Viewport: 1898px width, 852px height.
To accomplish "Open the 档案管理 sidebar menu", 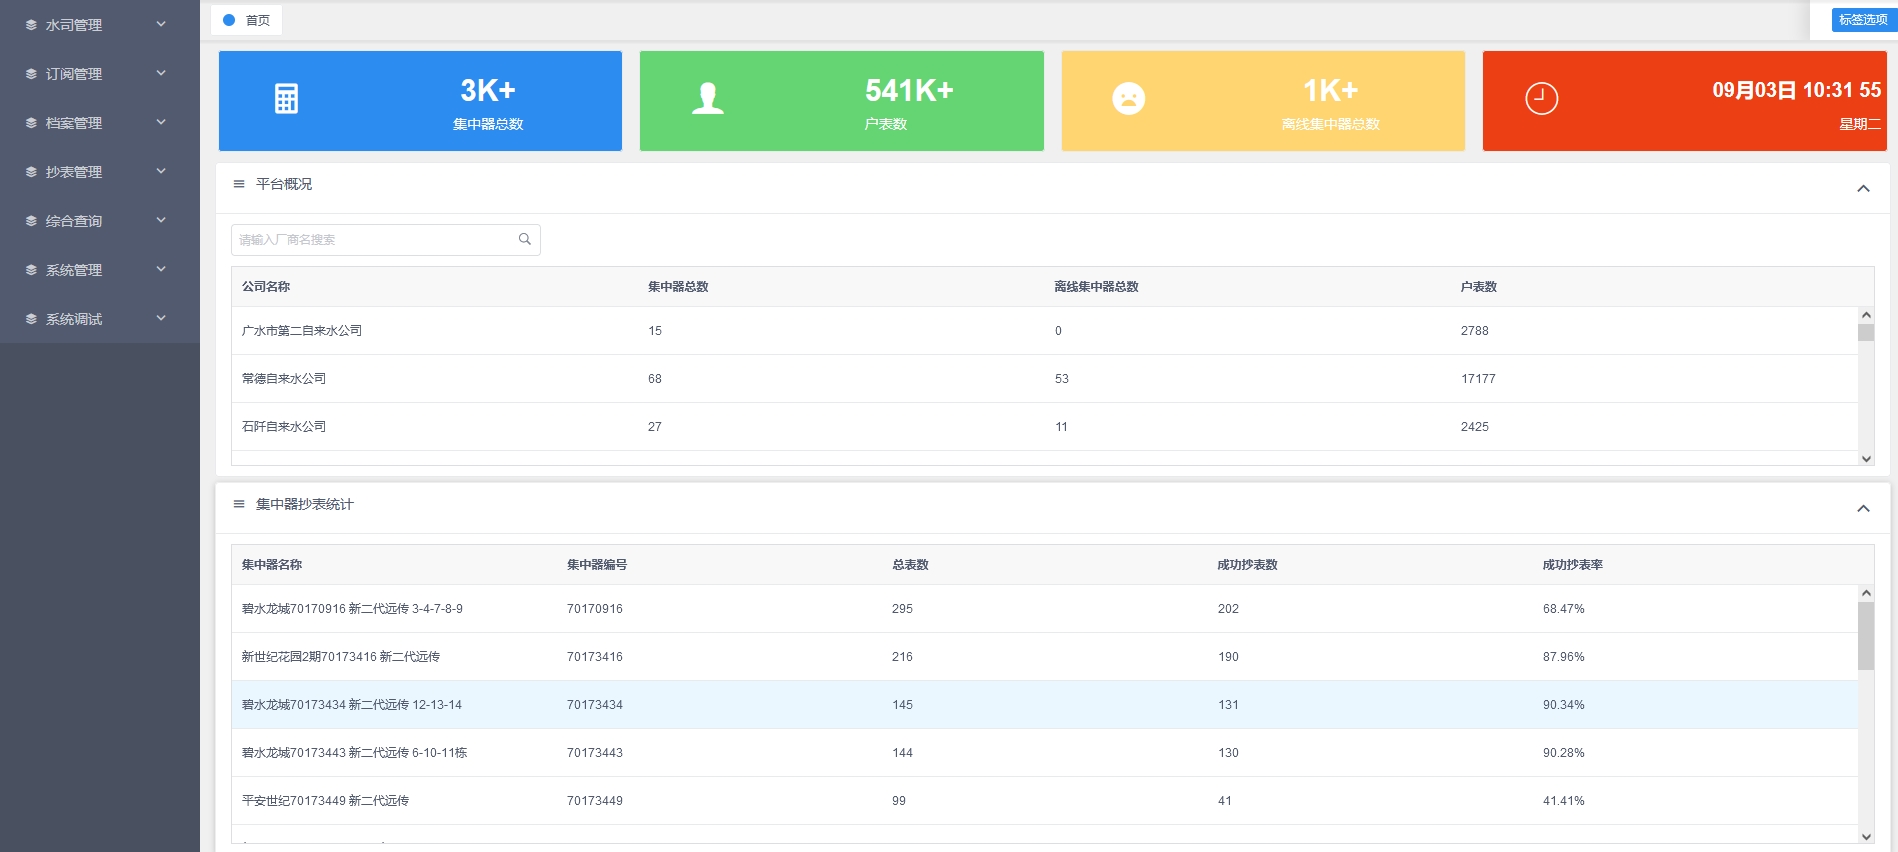I will [100, 123].
